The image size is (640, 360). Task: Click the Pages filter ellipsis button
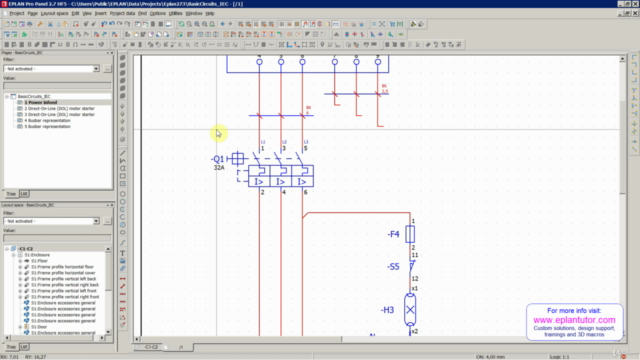107,69
